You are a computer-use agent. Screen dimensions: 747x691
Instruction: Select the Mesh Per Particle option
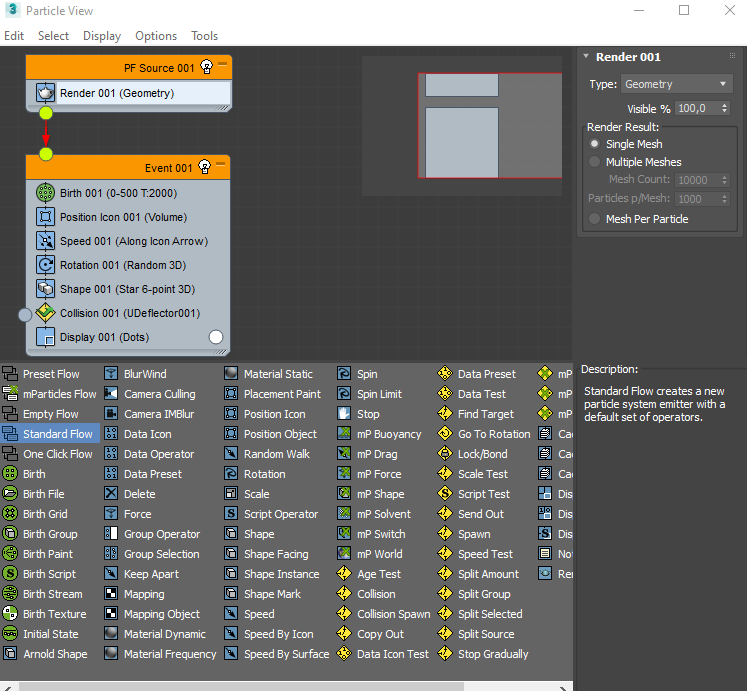point(595,219)
